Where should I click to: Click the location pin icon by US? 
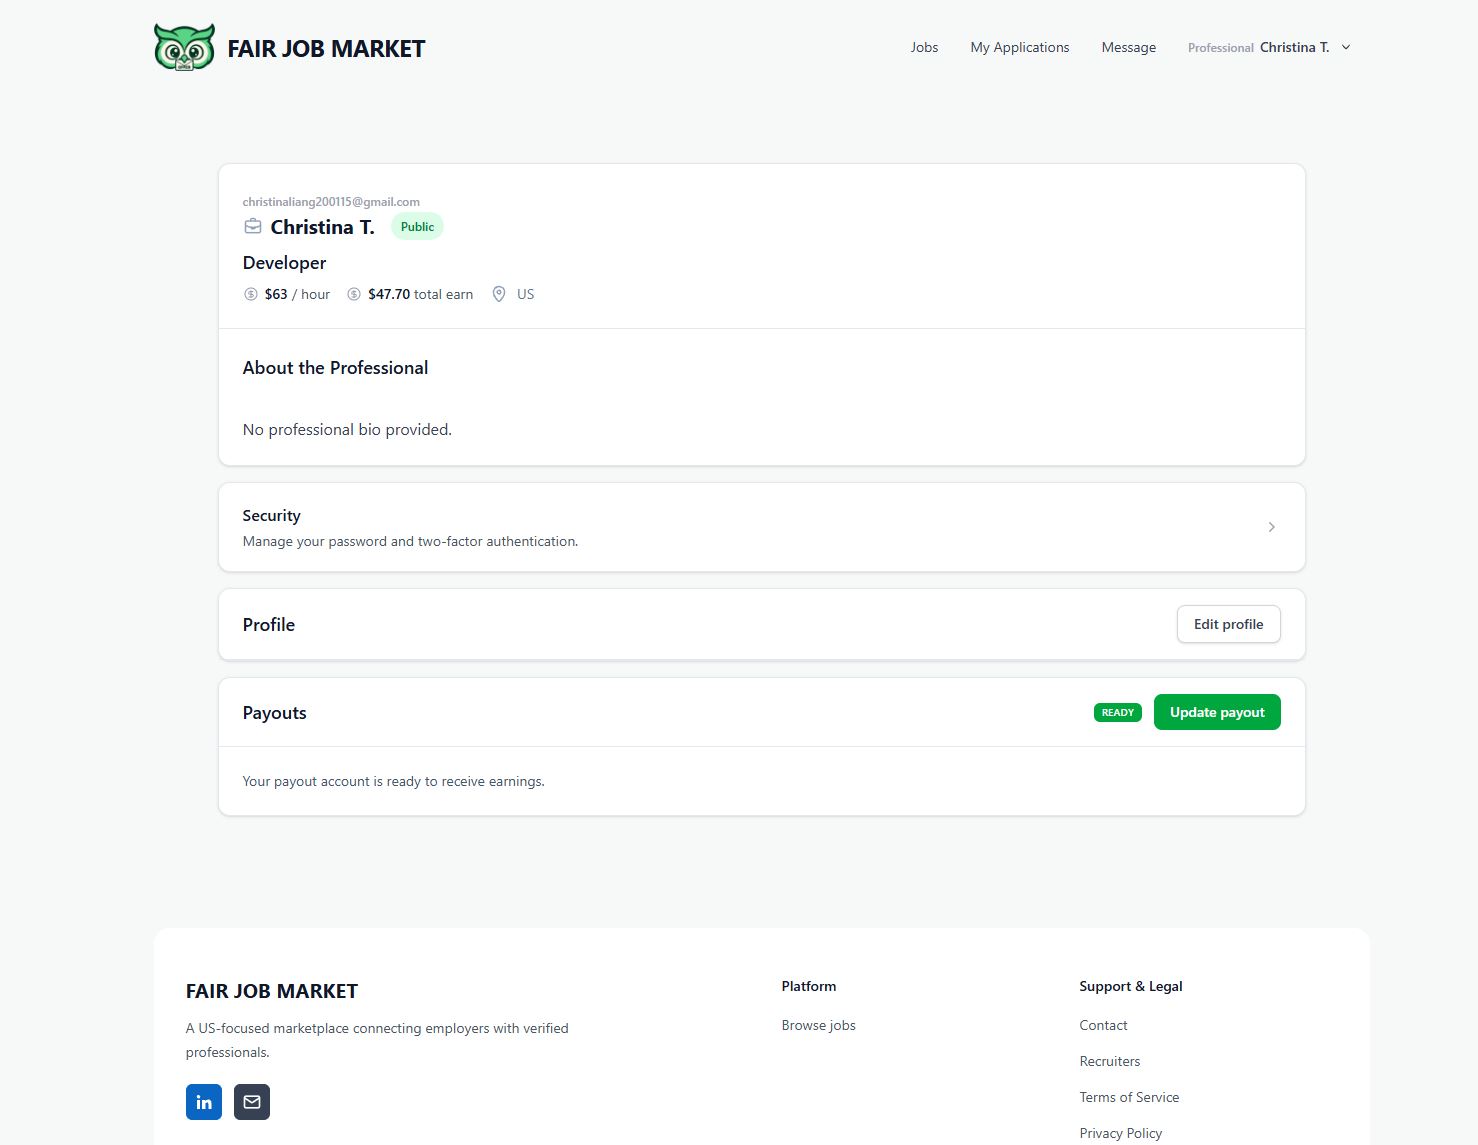(499, 294)
